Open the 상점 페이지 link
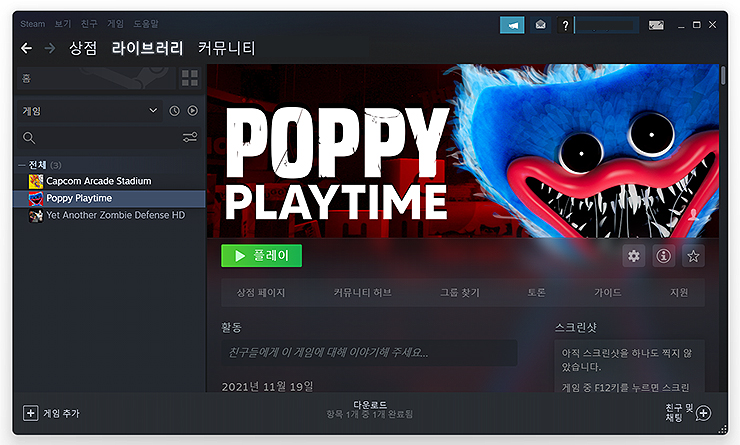The height and width of the screenshot is (445, 740). 261,293
